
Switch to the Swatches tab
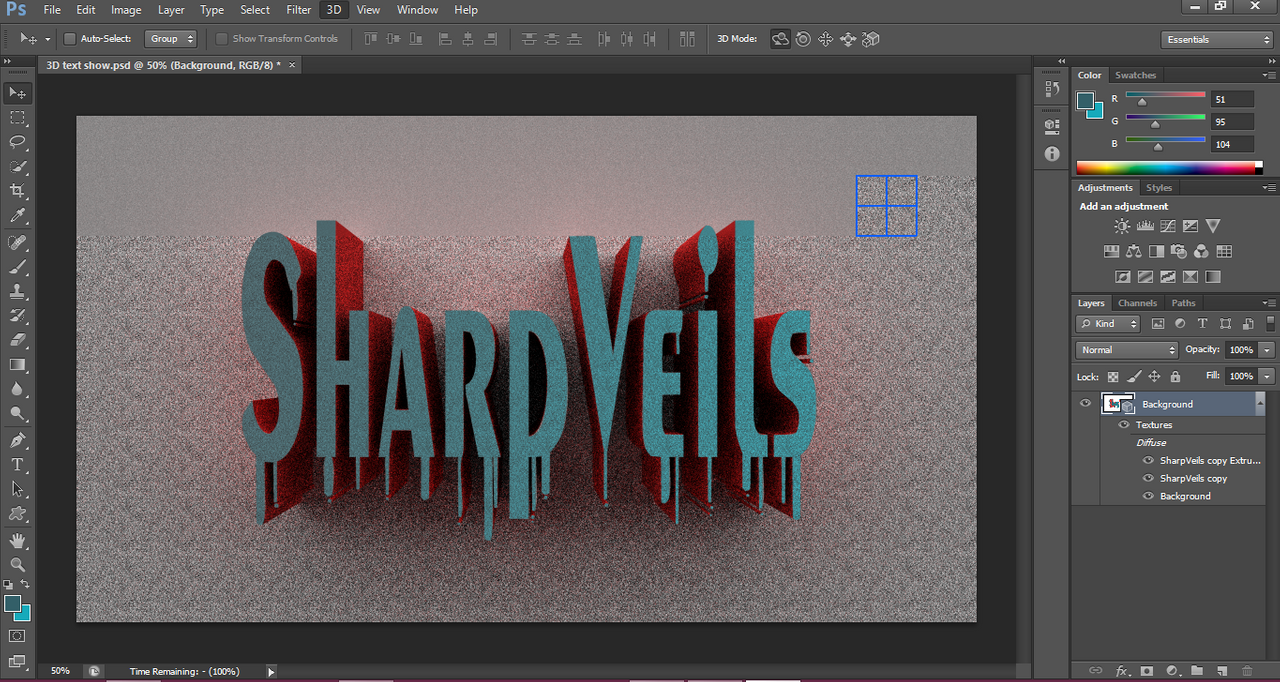[x=1135, y=75]
